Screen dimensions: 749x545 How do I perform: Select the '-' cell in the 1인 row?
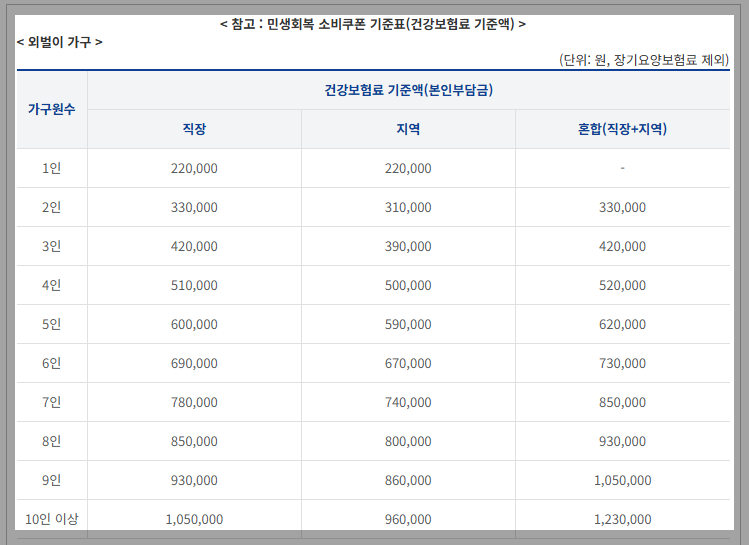pos(622,168)
